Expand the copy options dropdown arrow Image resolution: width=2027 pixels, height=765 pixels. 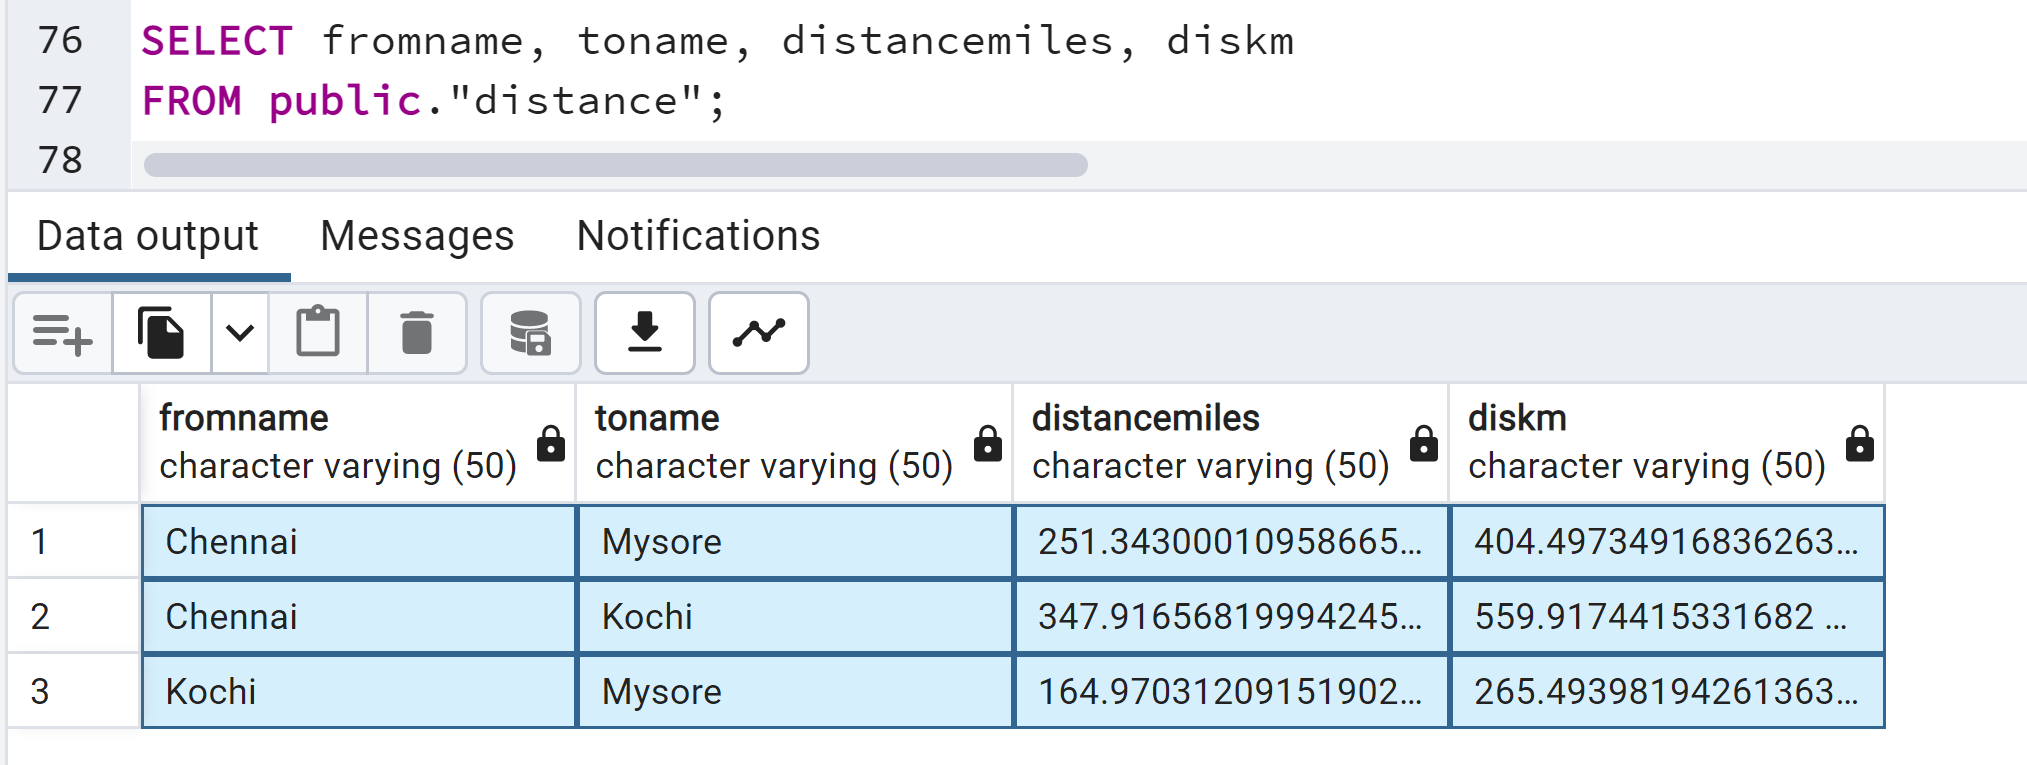[240, 333]
